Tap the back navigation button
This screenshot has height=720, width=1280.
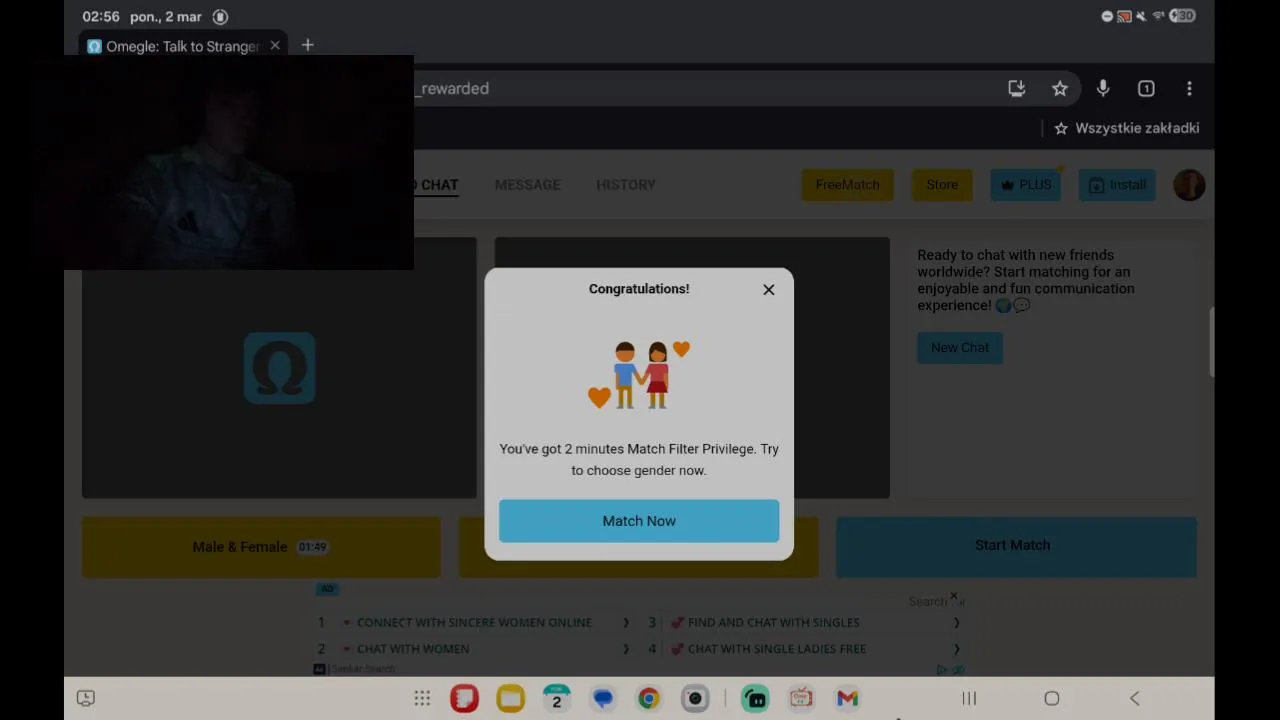point(1134,699)
